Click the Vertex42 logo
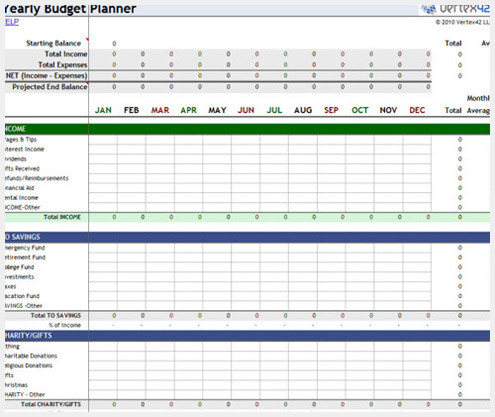Image resolution: width=495 pixels, height=417 pixels. click(x=455, y=9)
